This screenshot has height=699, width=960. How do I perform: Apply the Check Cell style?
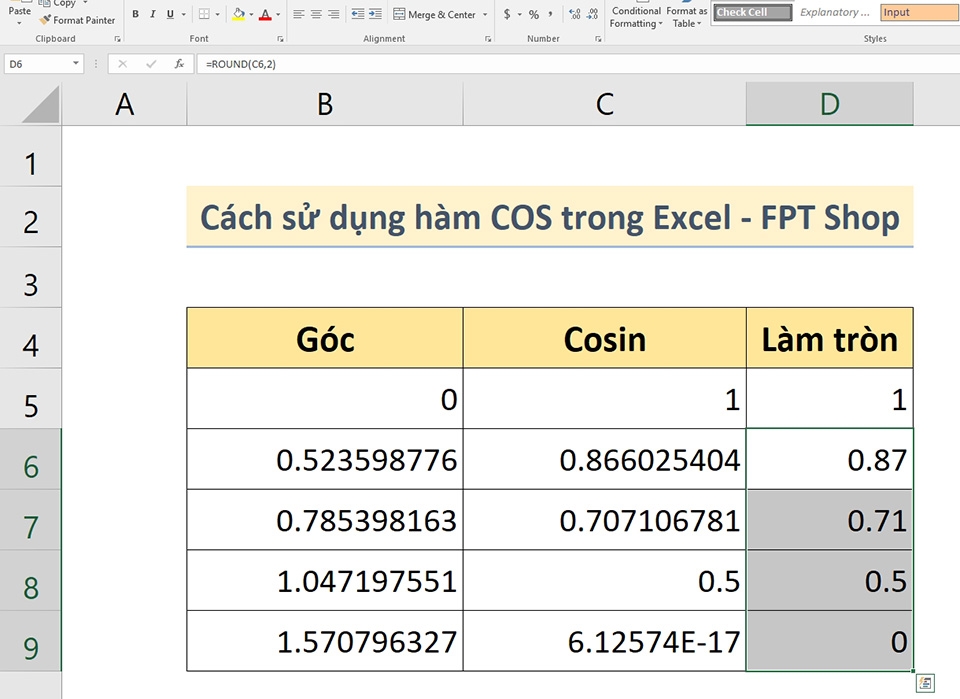[x=751, y=12]
